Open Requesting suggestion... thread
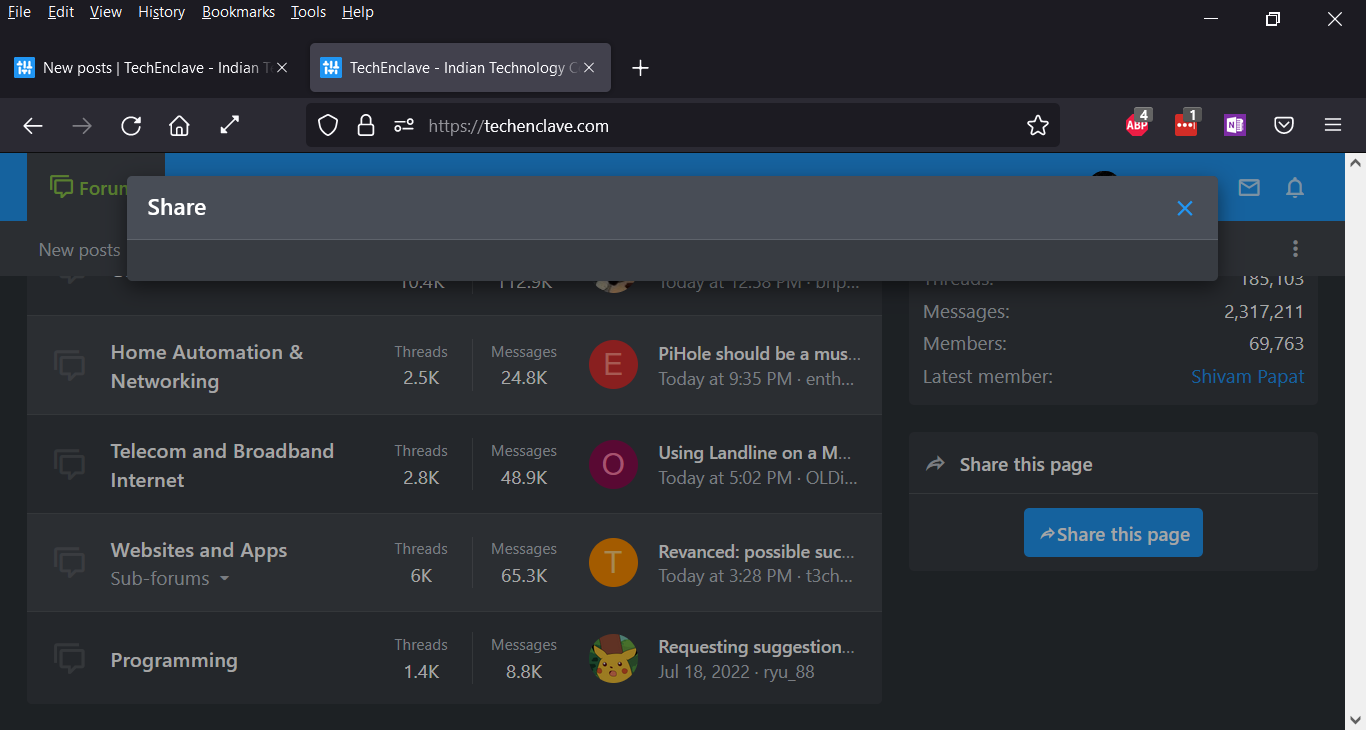The height and width of the screenshot is (730, 1366). click(x=759, y=647)
